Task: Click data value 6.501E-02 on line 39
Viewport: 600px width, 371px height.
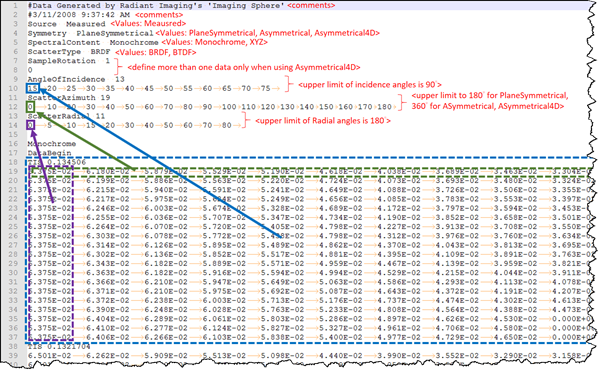Action: pos(49,355)
